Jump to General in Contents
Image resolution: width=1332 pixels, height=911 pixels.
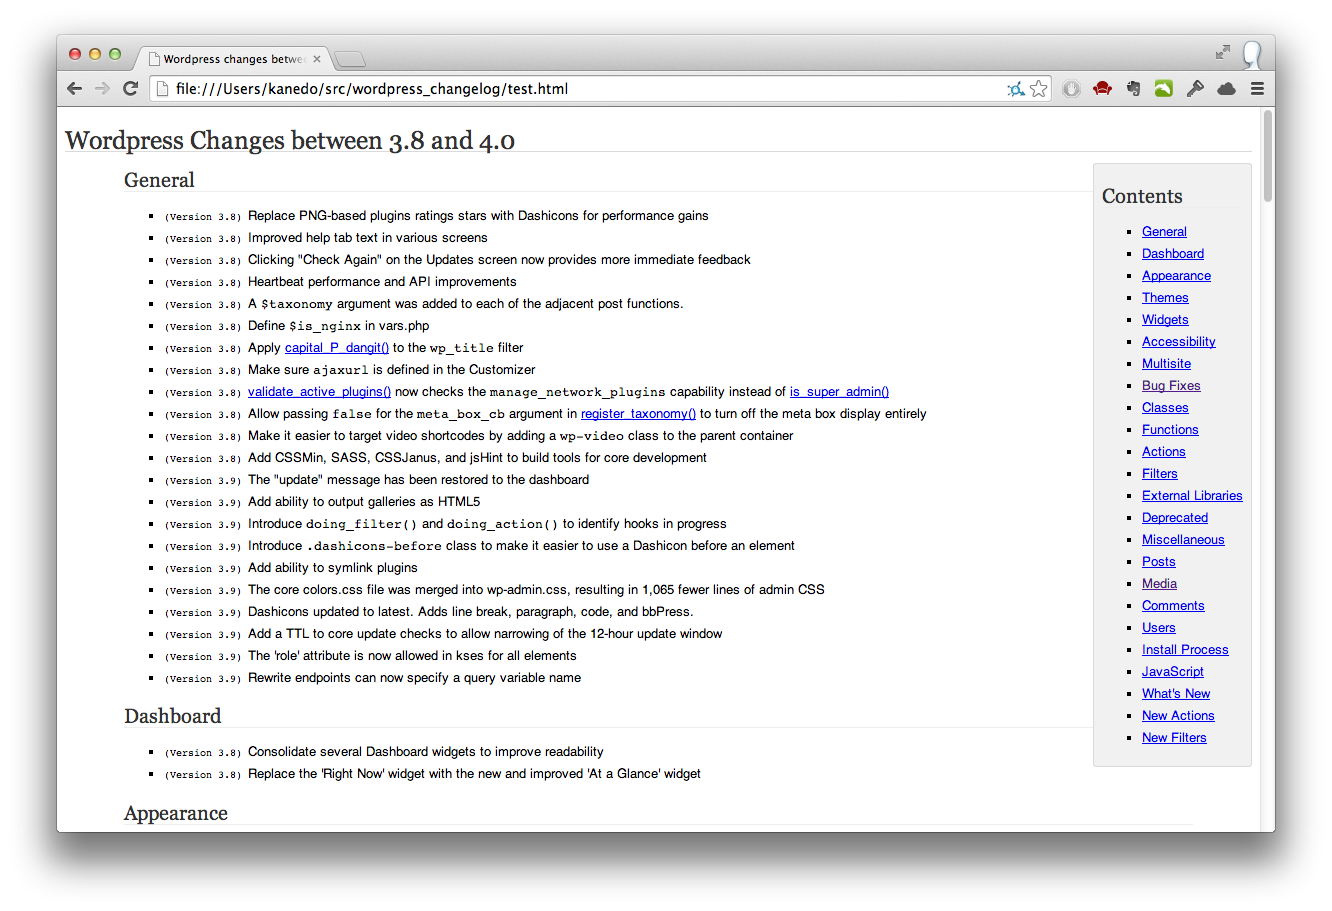(x=1164, y=231)
